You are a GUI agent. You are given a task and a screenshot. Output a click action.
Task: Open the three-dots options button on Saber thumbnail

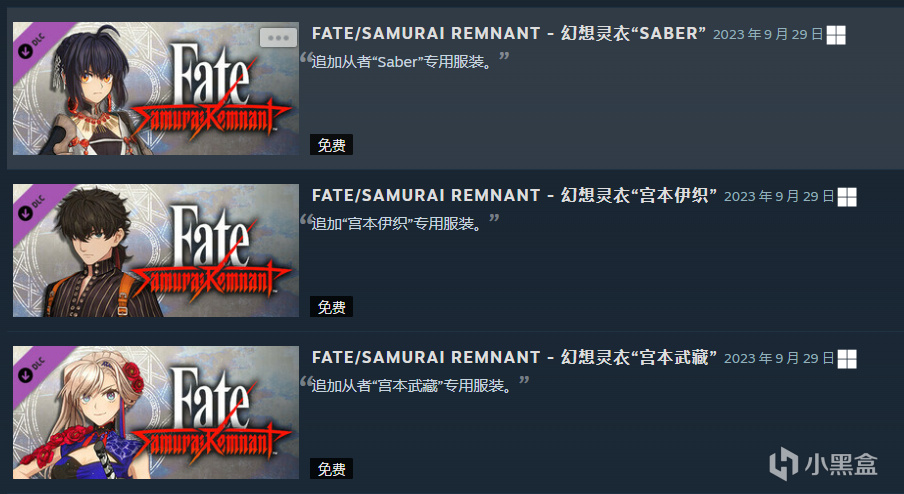point(278,37)
